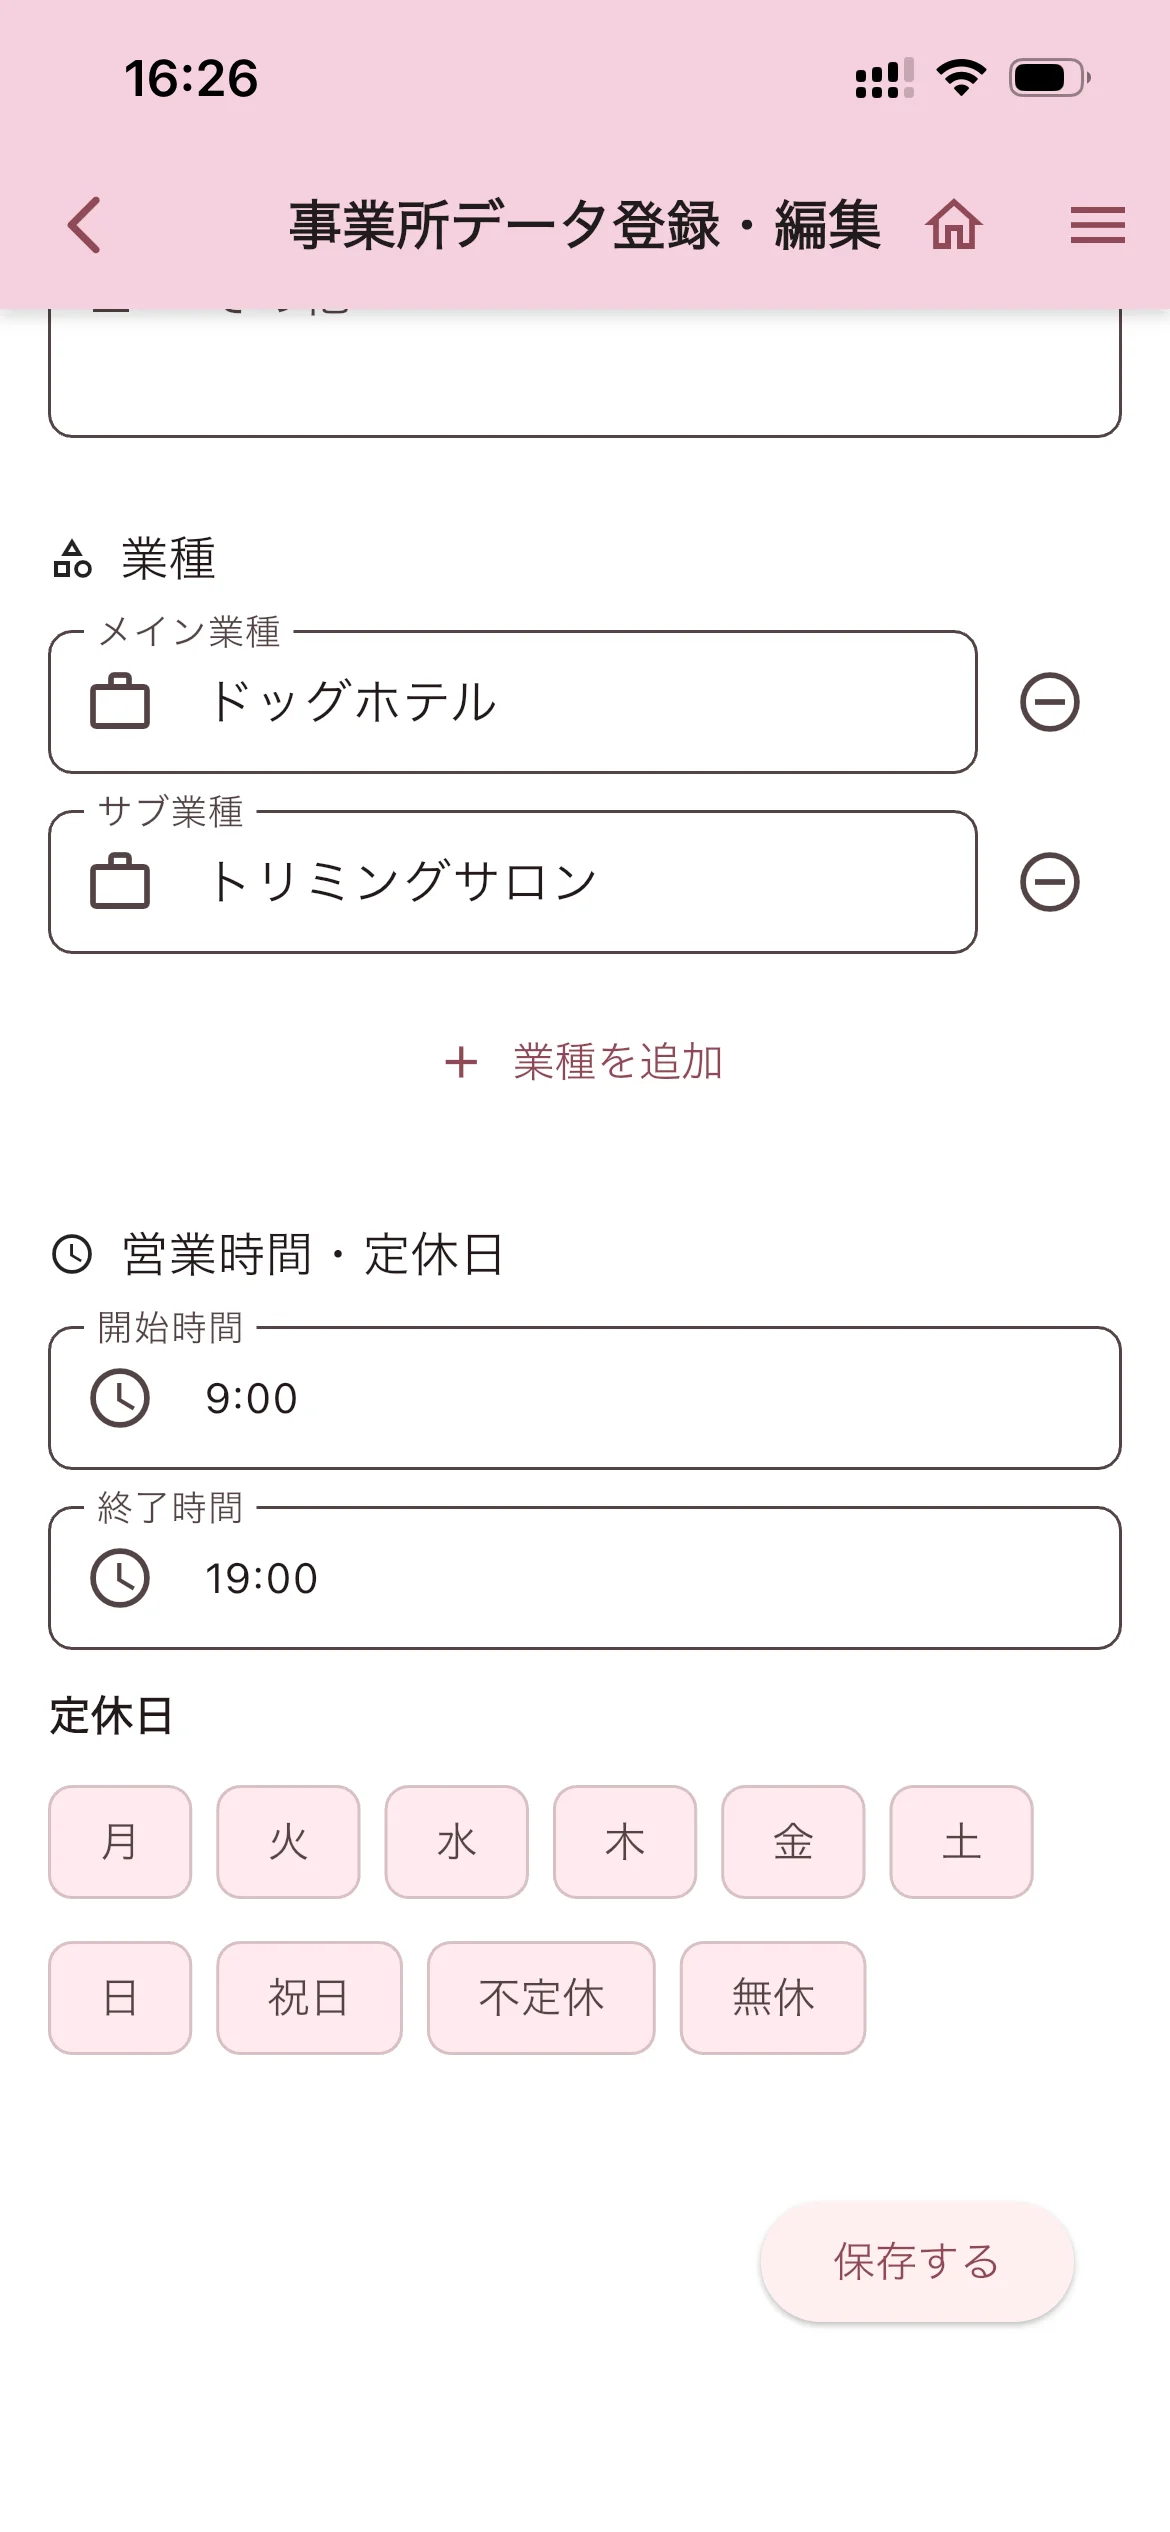Tap the briefcase icon in メイン業種 field

pos(120,702)
